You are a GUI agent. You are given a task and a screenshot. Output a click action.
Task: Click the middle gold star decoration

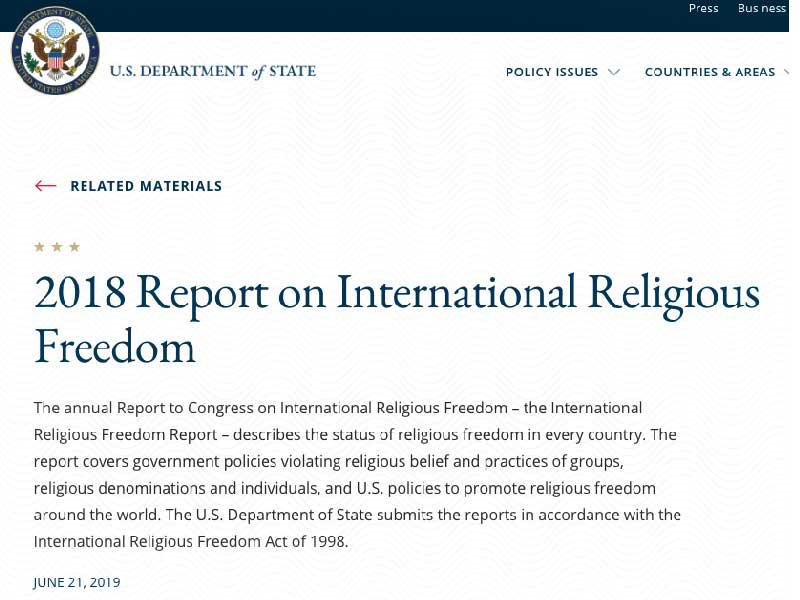[57, 247]
